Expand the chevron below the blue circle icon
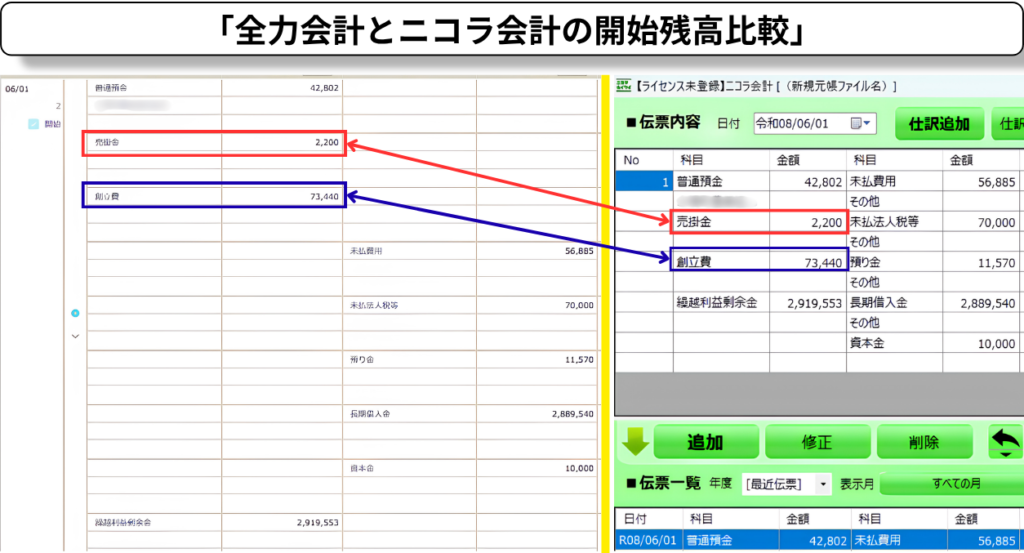Viewport: 1024px width, 553px height. pos(75,336)
